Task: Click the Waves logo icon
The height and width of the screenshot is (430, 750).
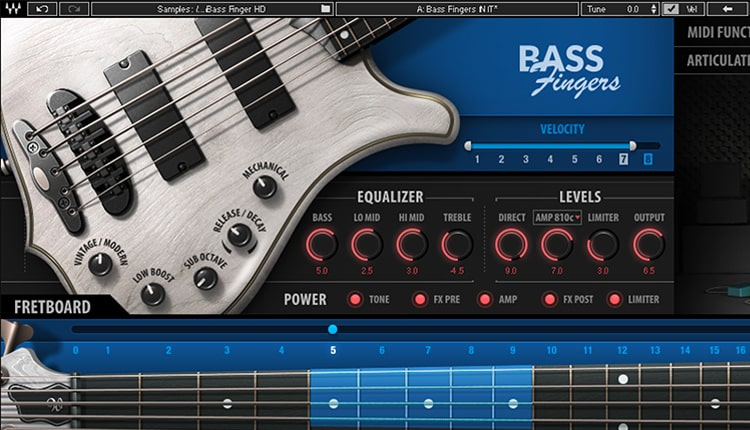Action: tap(10, 9)
